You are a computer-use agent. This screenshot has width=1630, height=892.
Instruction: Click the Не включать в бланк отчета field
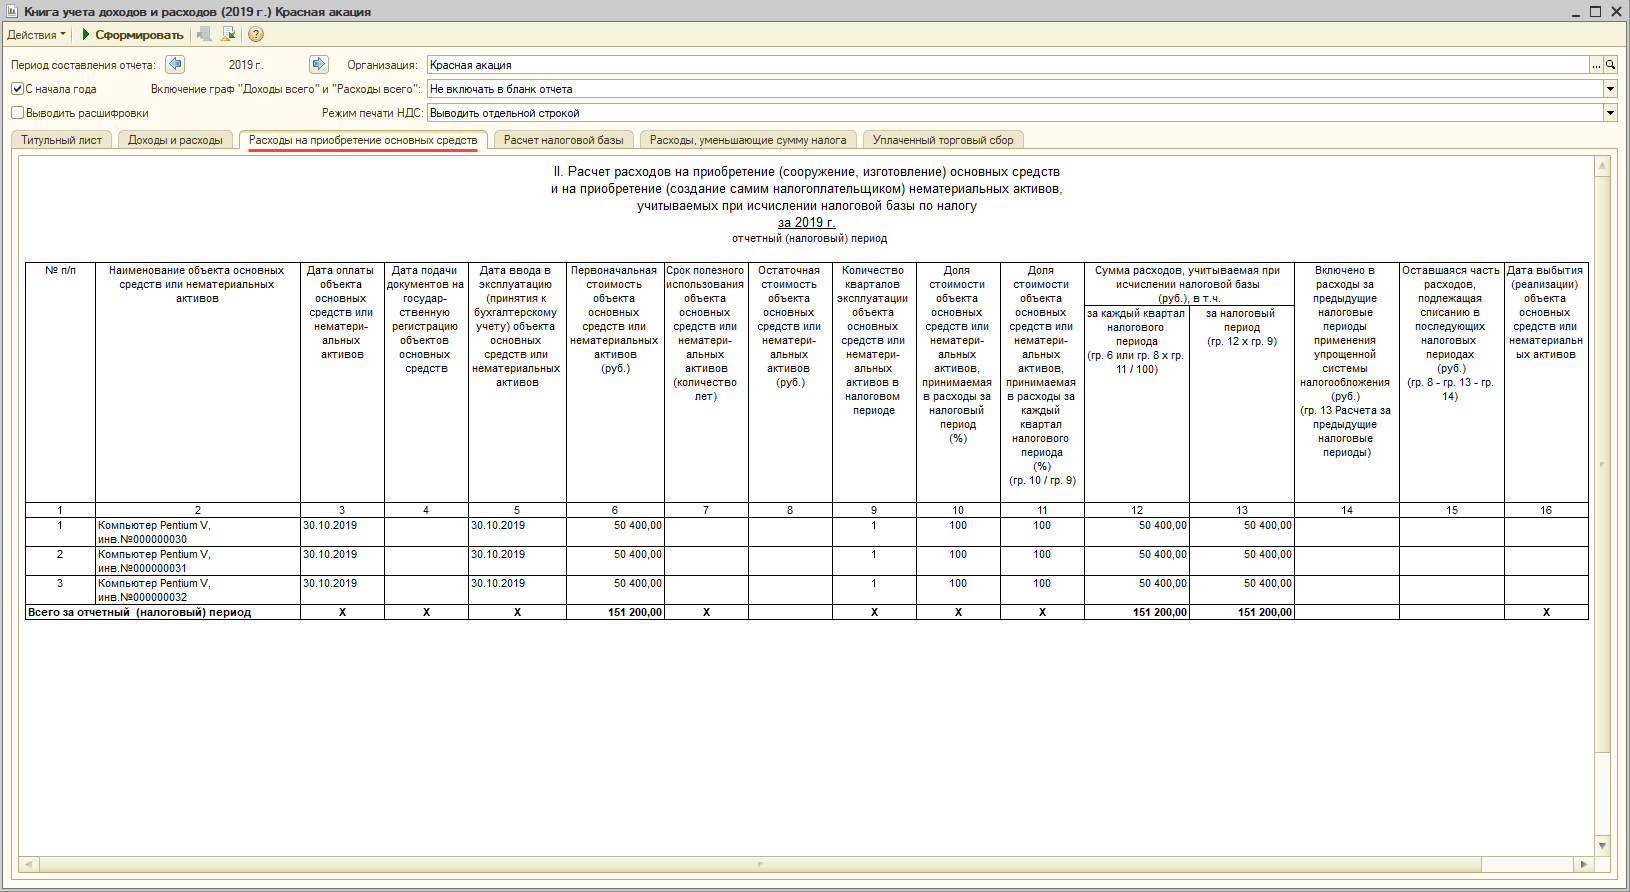(x=1015, y=89)
